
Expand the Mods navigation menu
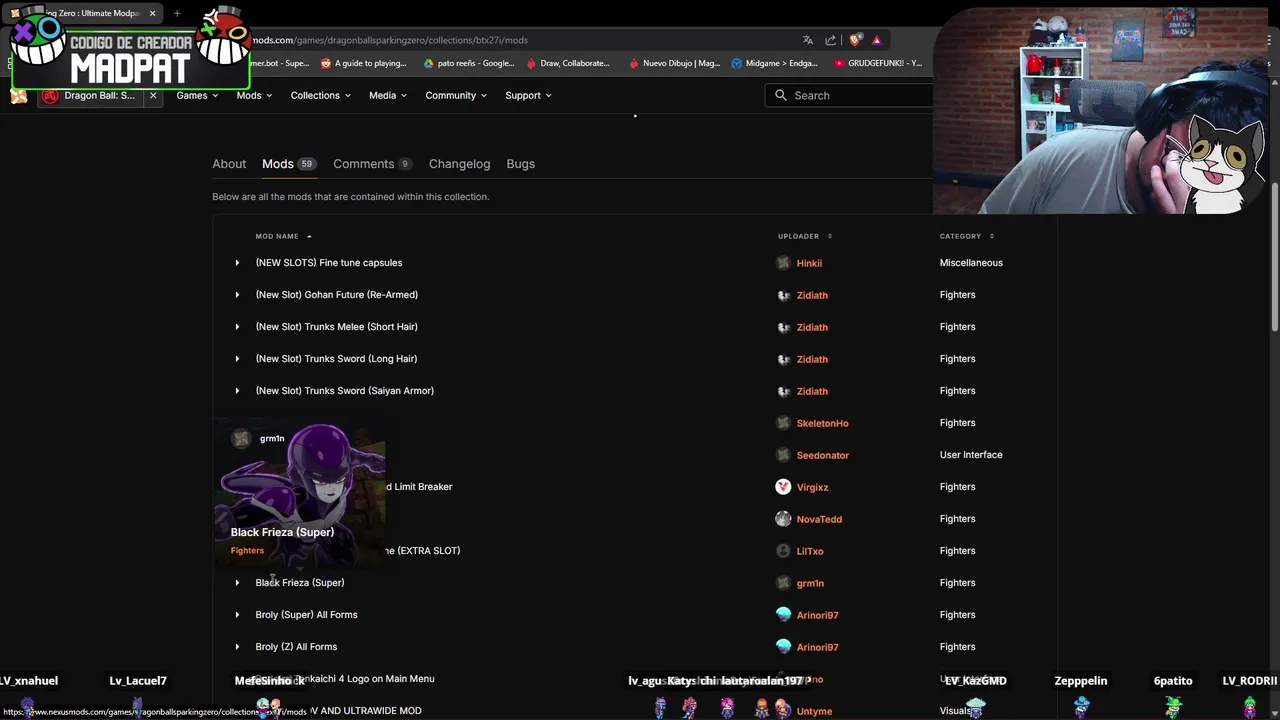click(x=254, y=95)
